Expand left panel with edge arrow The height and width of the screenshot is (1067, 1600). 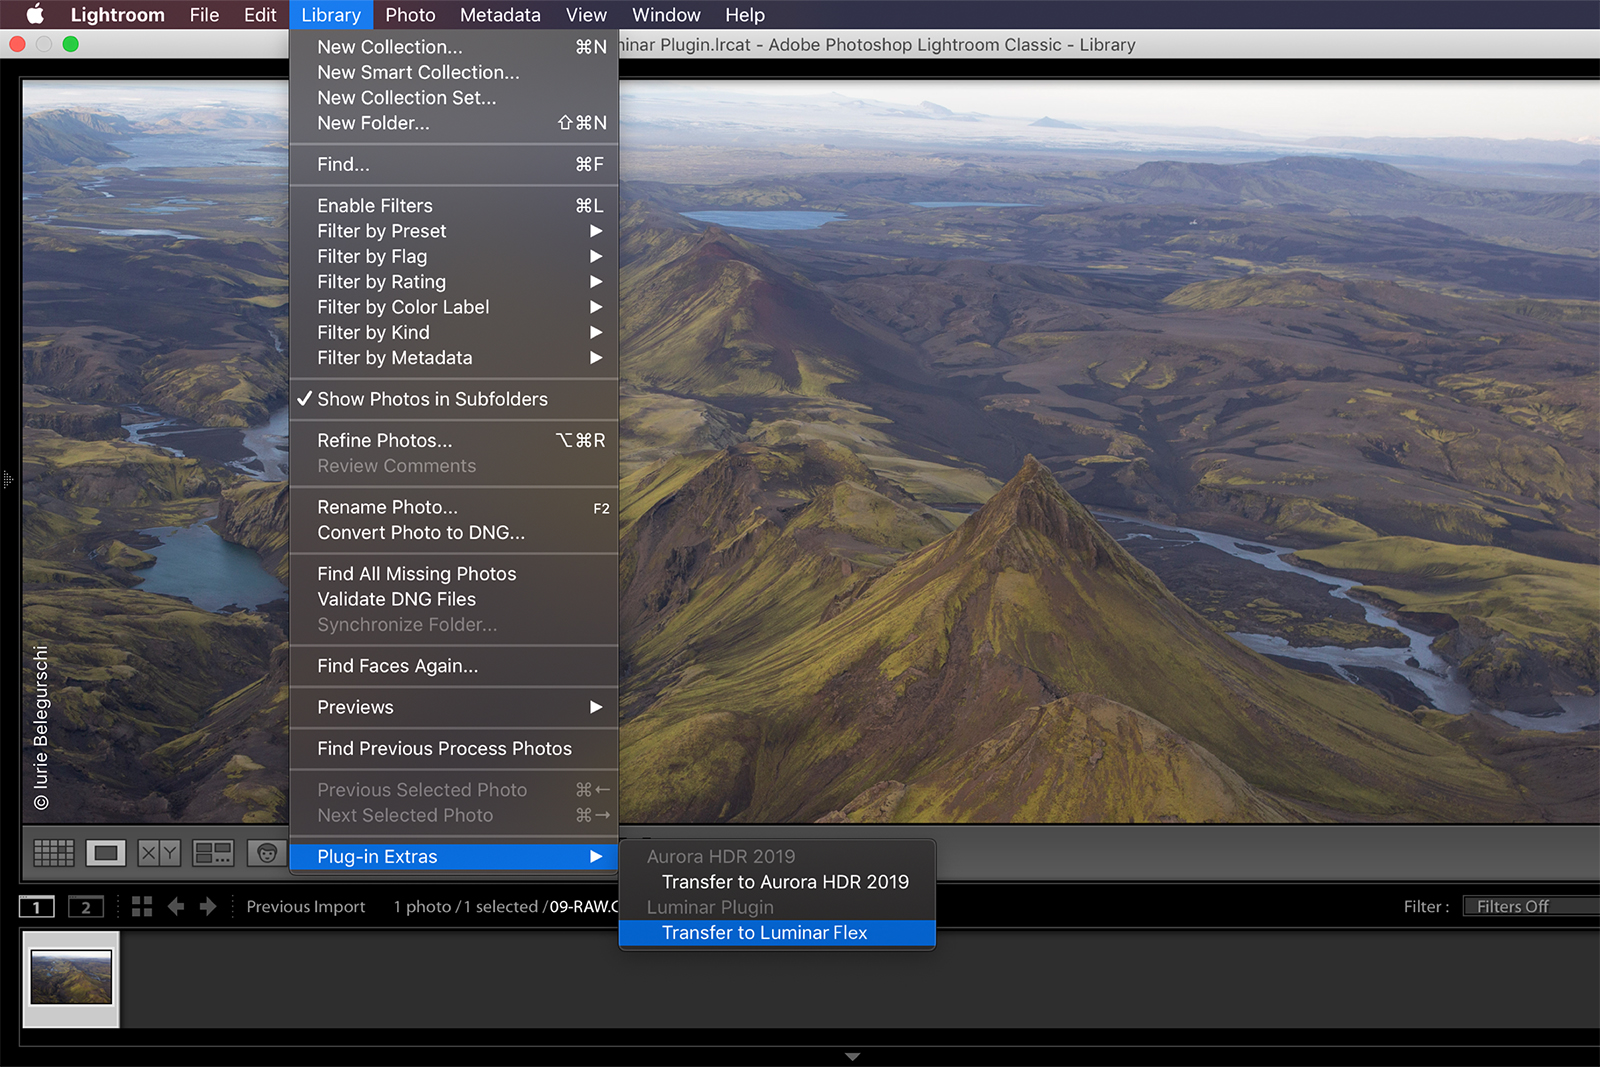(7, 480)
